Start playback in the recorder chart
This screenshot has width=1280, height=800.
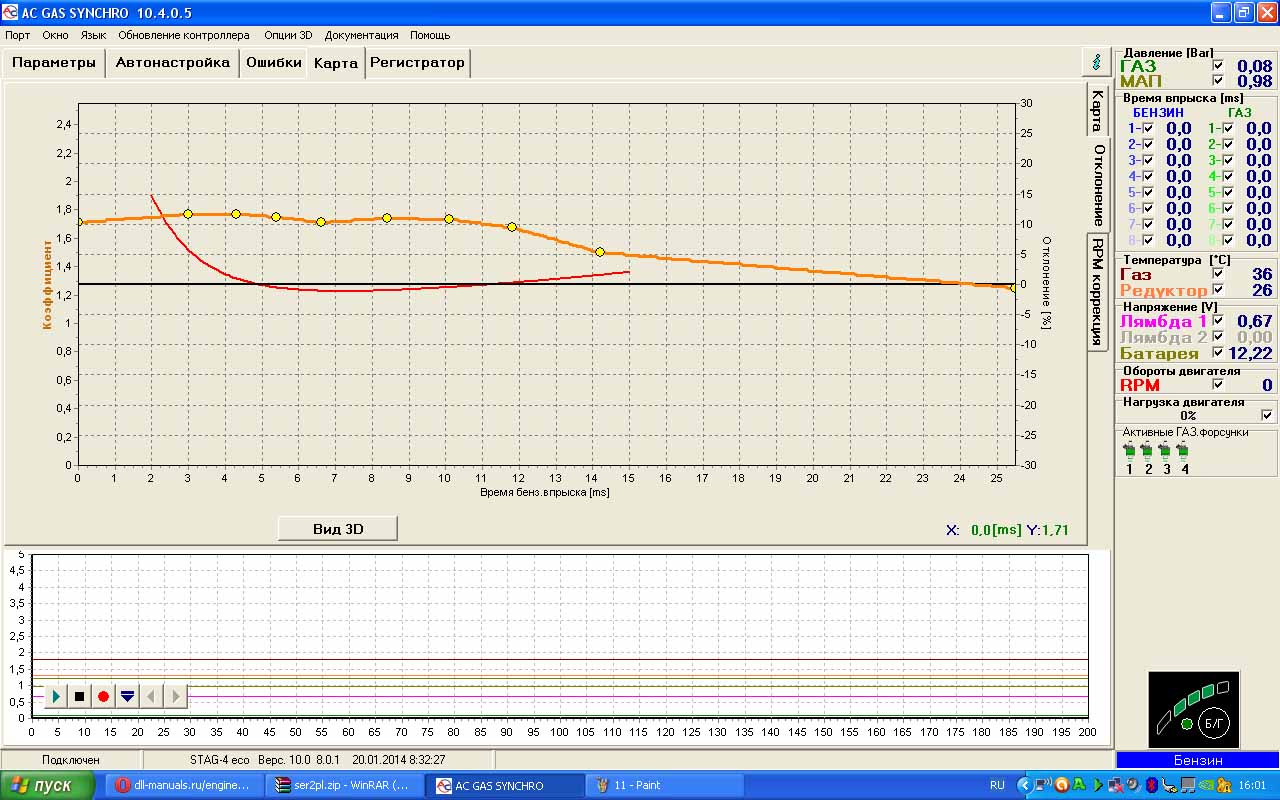pyautogui.click(x=56, y=696)
